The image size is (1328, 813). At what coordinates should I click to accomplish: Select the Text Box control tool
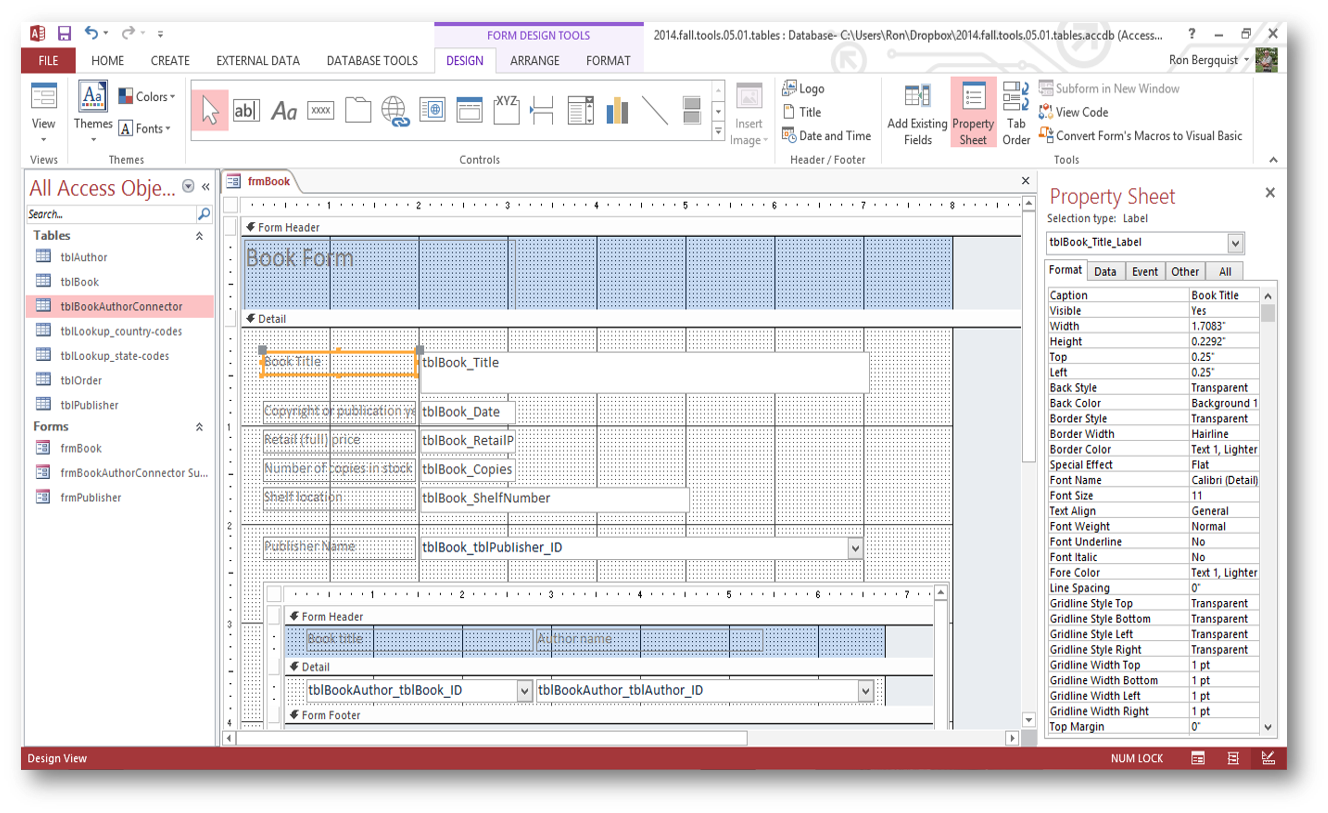[245, 110]
